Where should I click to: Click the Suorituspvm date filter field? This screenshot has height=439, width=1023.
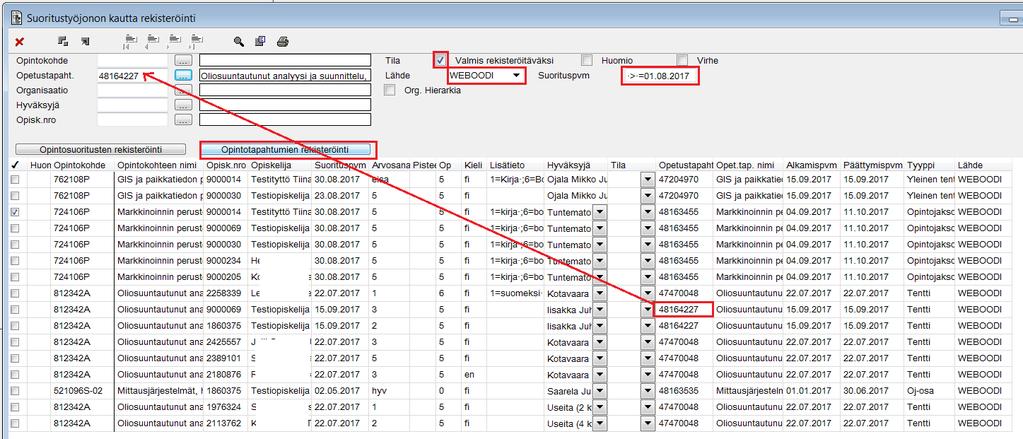[x=660, y=76]
